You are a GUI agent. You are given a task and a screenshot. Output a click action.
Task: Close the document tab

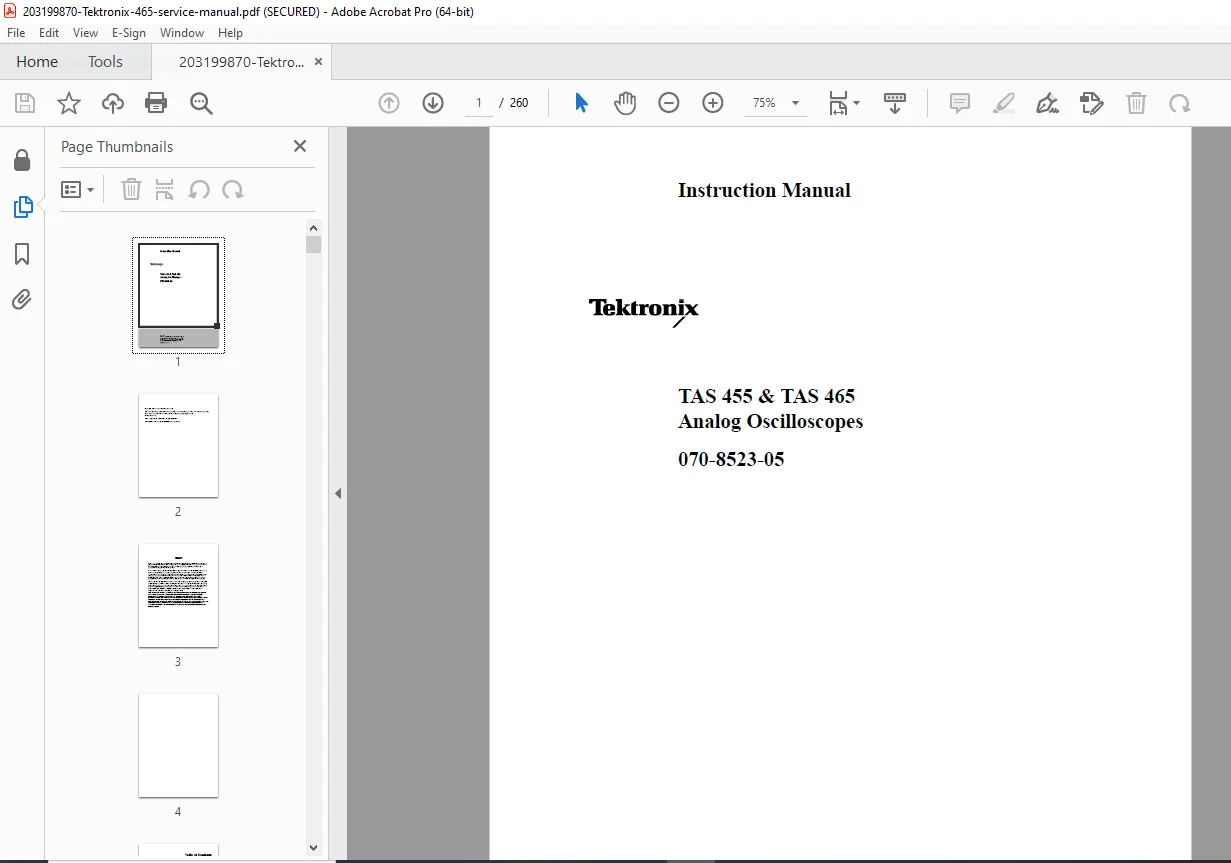[x=319, y=62]
